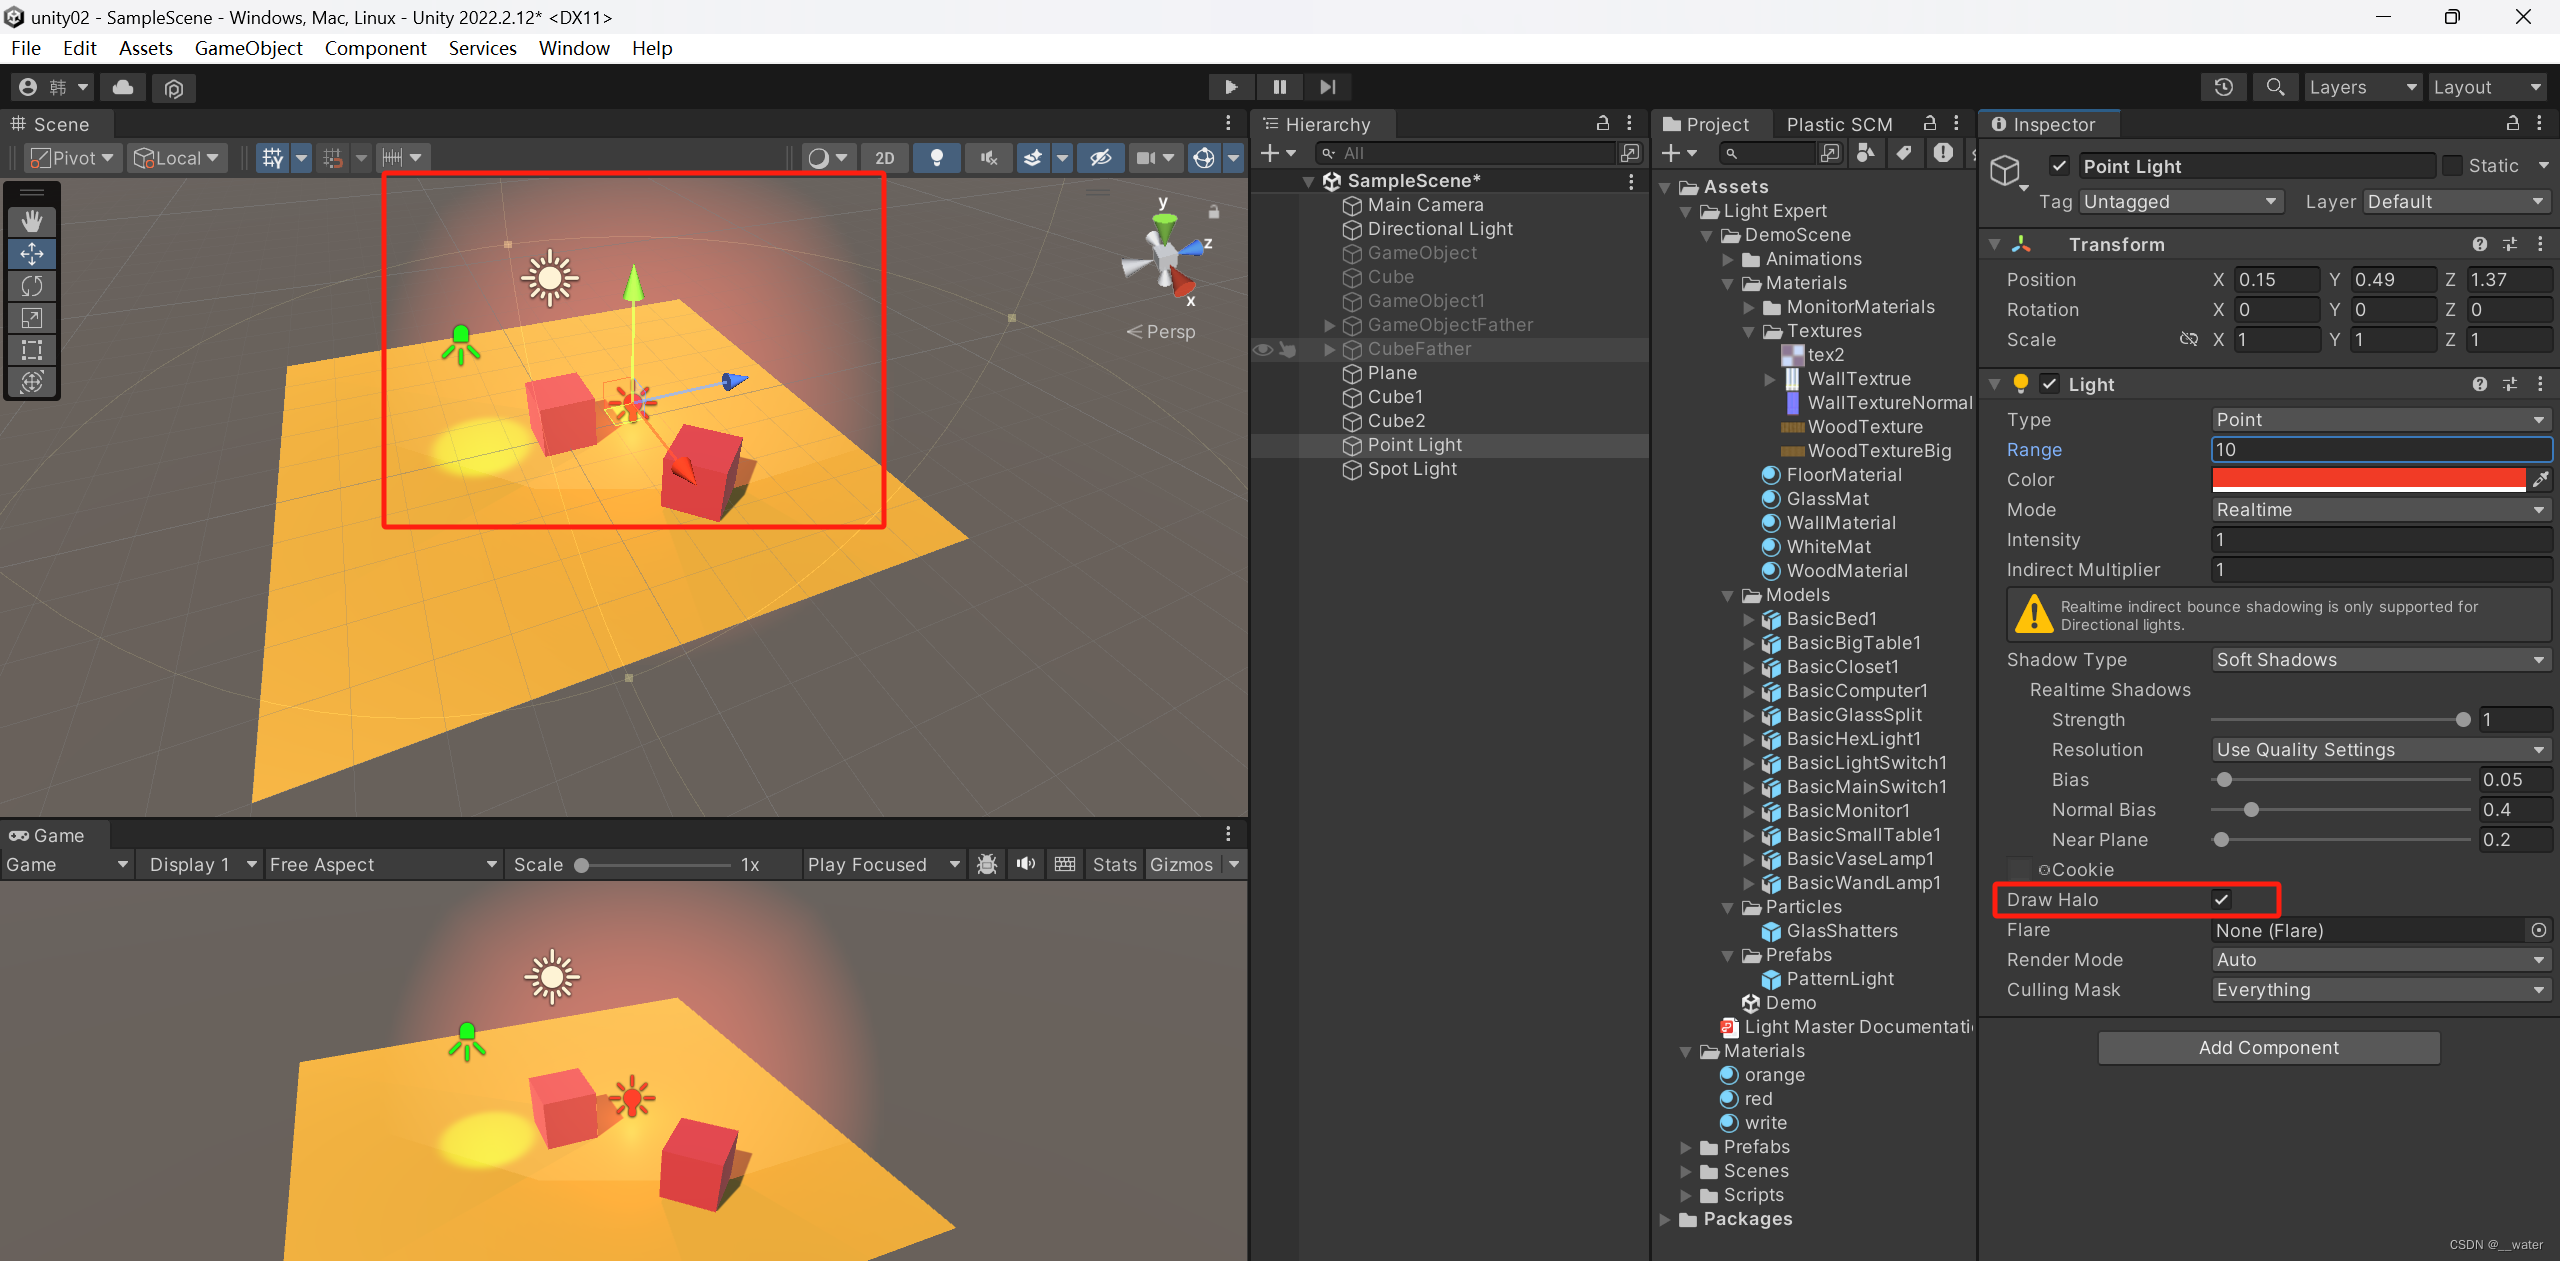The image size is (2560, 1261).
Task: Switch to the Plastic SCM tab
Action: pyautogui.click(x=1839, y=124)
